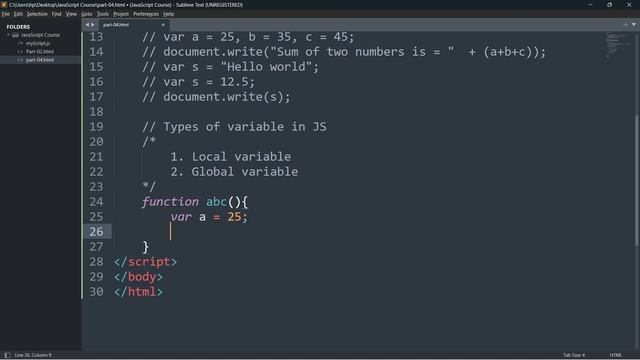This screenshot has height=360, width=640.
Task: Click the part-04.html file icon in sidebar
Action: coord(20,60)
